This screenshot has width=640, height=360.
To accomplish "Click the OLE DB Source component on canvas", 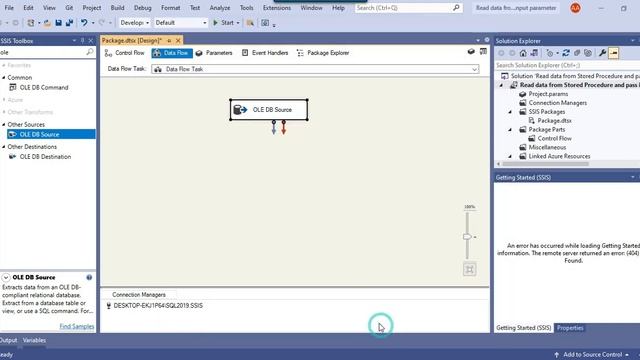I will pos(269,110).
